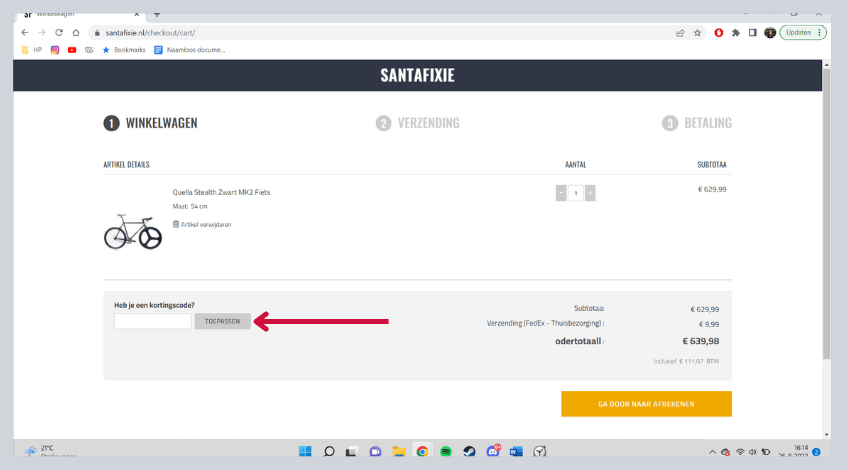847x470 pixels.
Task: Click the Quella Stealth bike thumbnail
Action: (x=132, y=229)
